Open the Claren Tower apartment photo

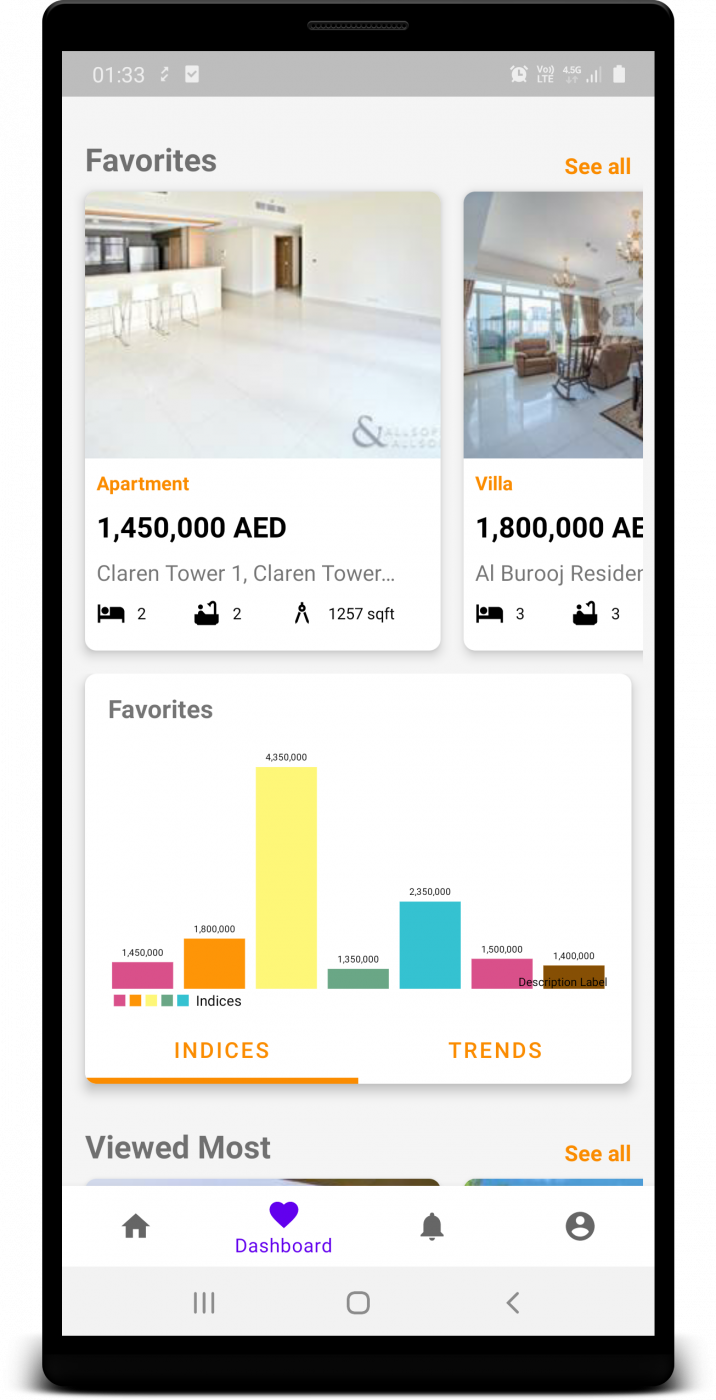point(263,325)
